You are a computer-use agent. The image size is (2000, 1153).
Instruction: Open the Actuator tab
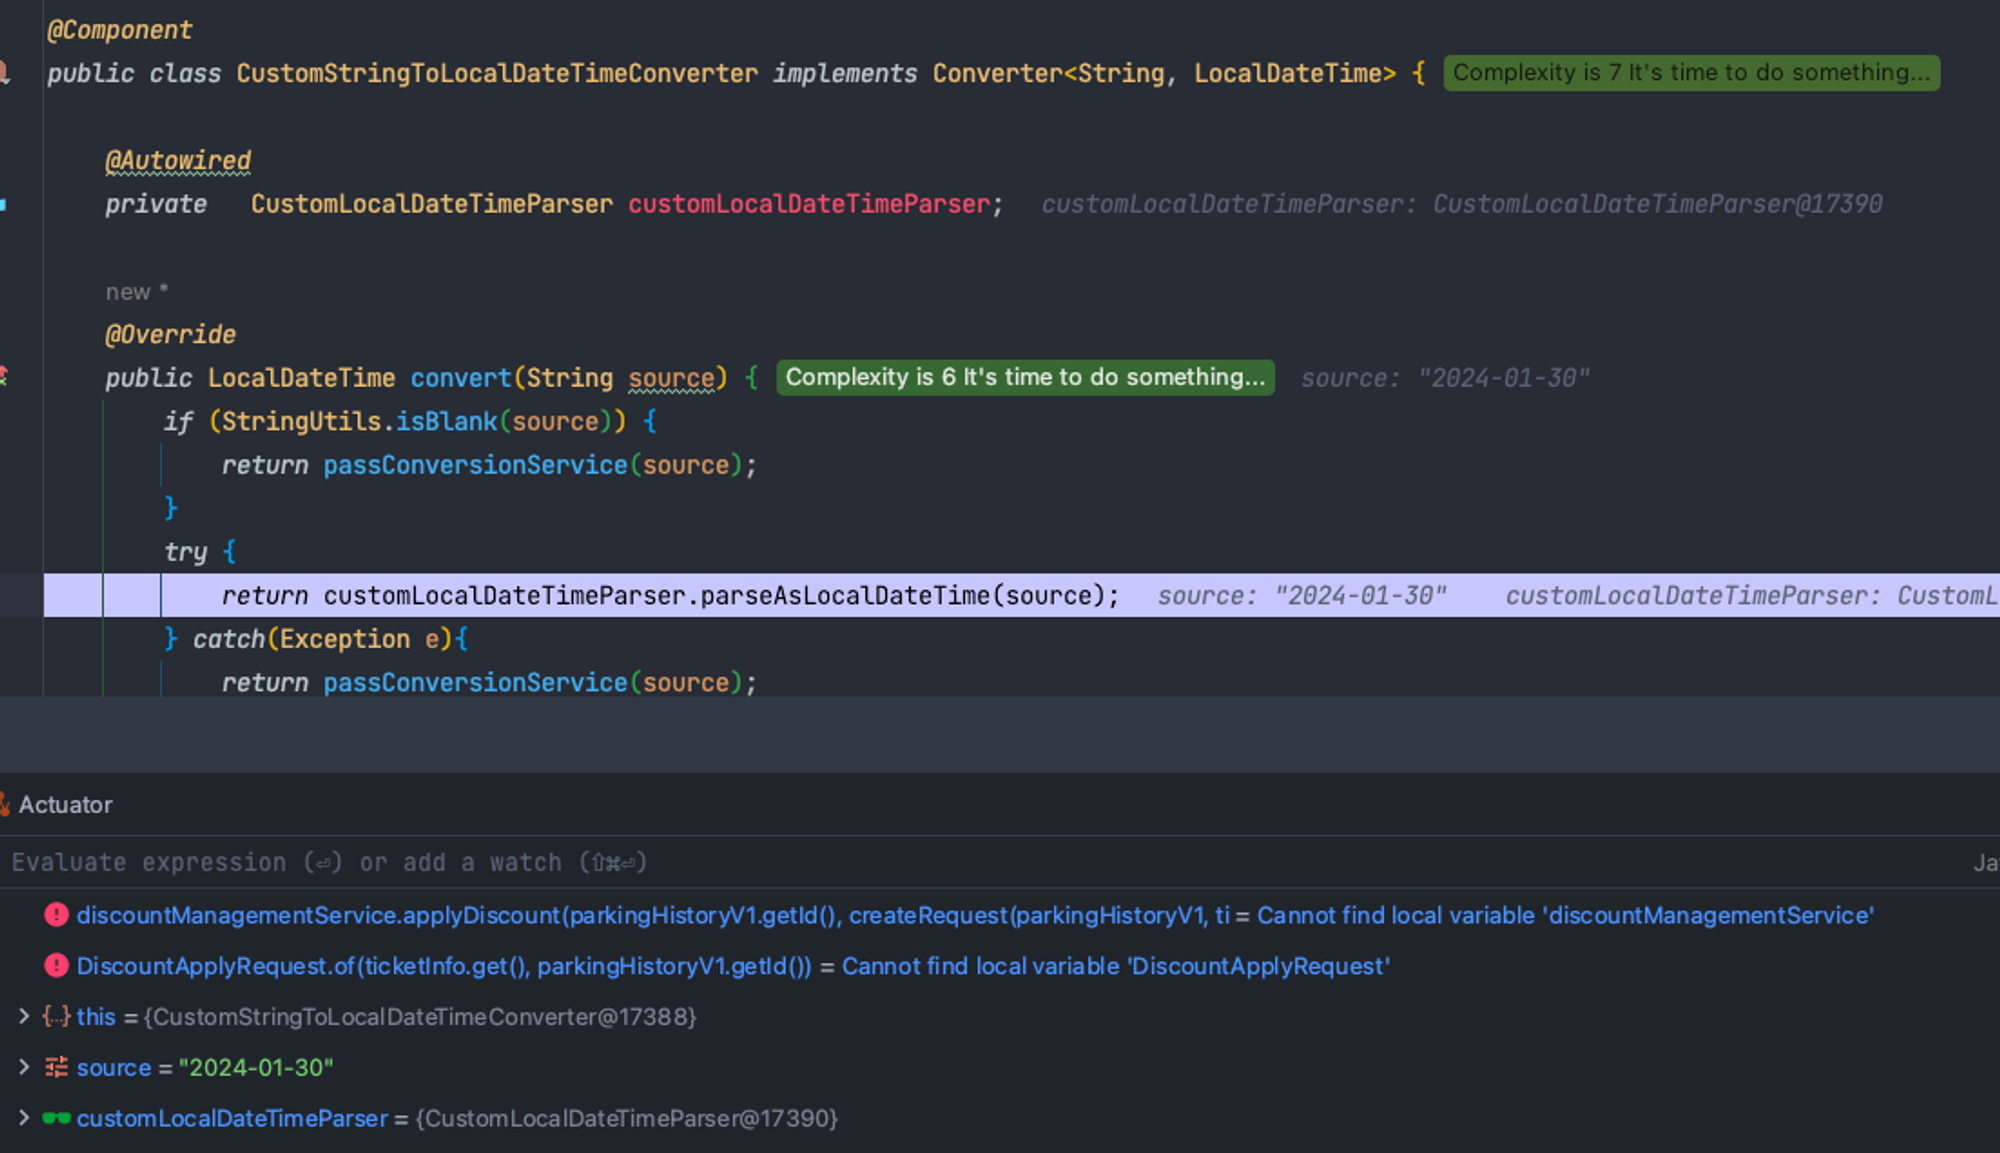[x=65, y=805]
